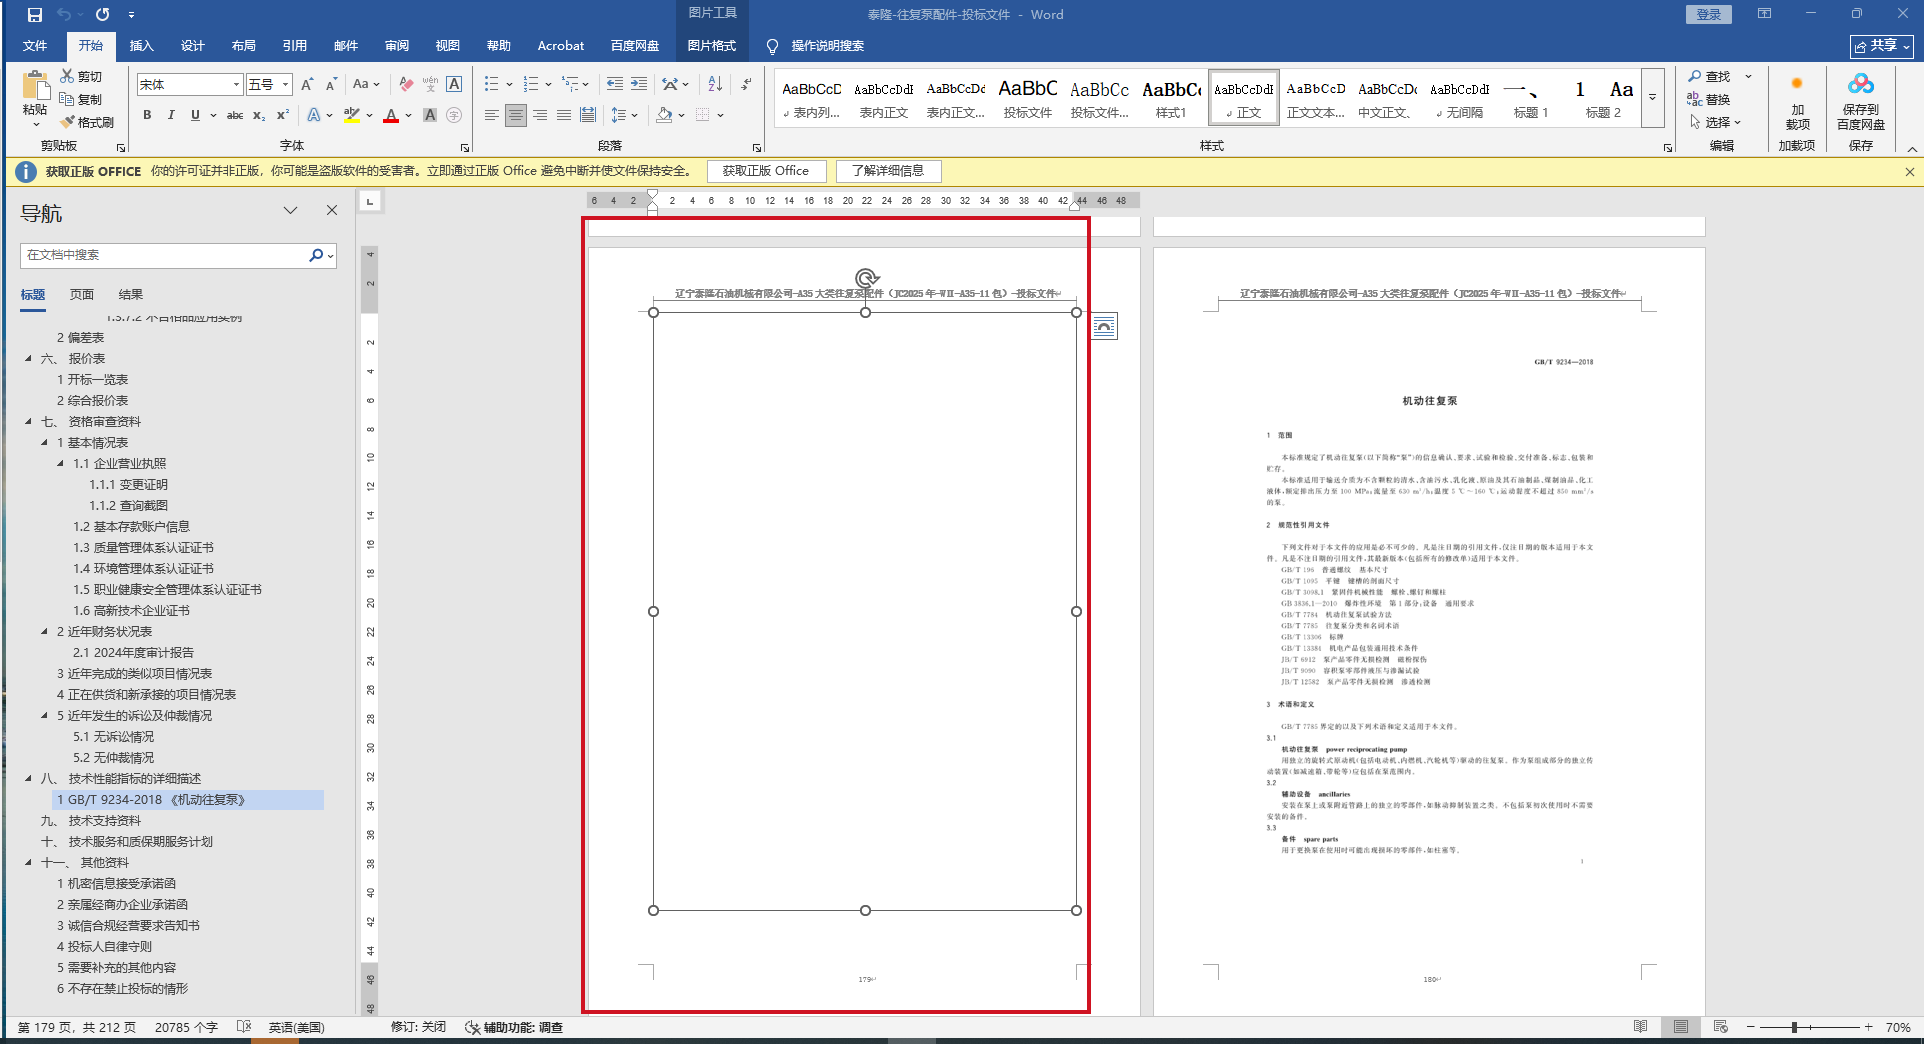
Task: Open the 插入 ribbon tab
Action: pos(141,46)
